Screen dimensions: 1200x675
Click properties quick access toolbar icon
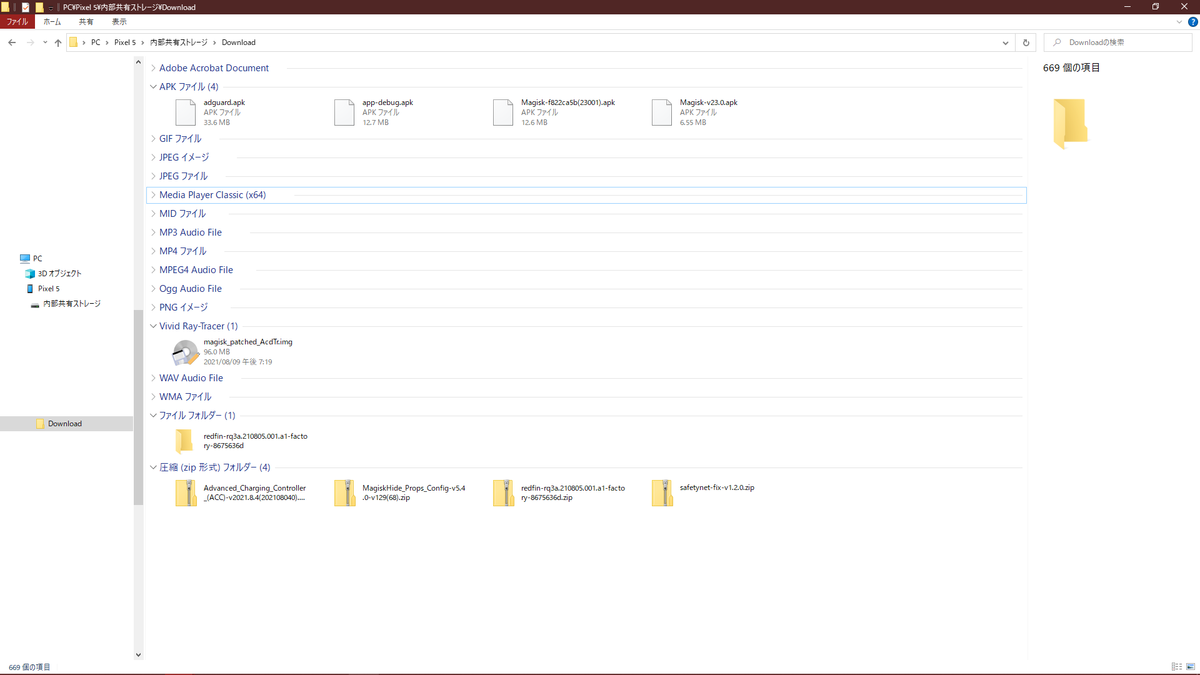click(x=26, y=7)
